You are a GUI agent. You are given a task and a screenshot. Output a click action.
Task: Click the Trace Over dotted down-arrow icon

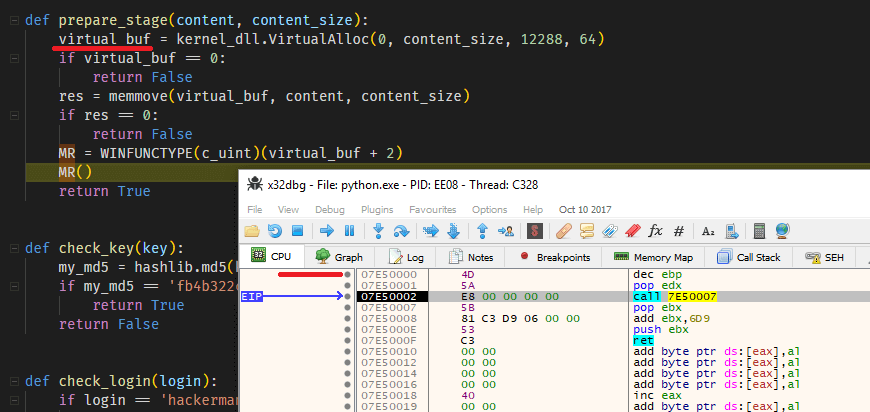(453, 231)
